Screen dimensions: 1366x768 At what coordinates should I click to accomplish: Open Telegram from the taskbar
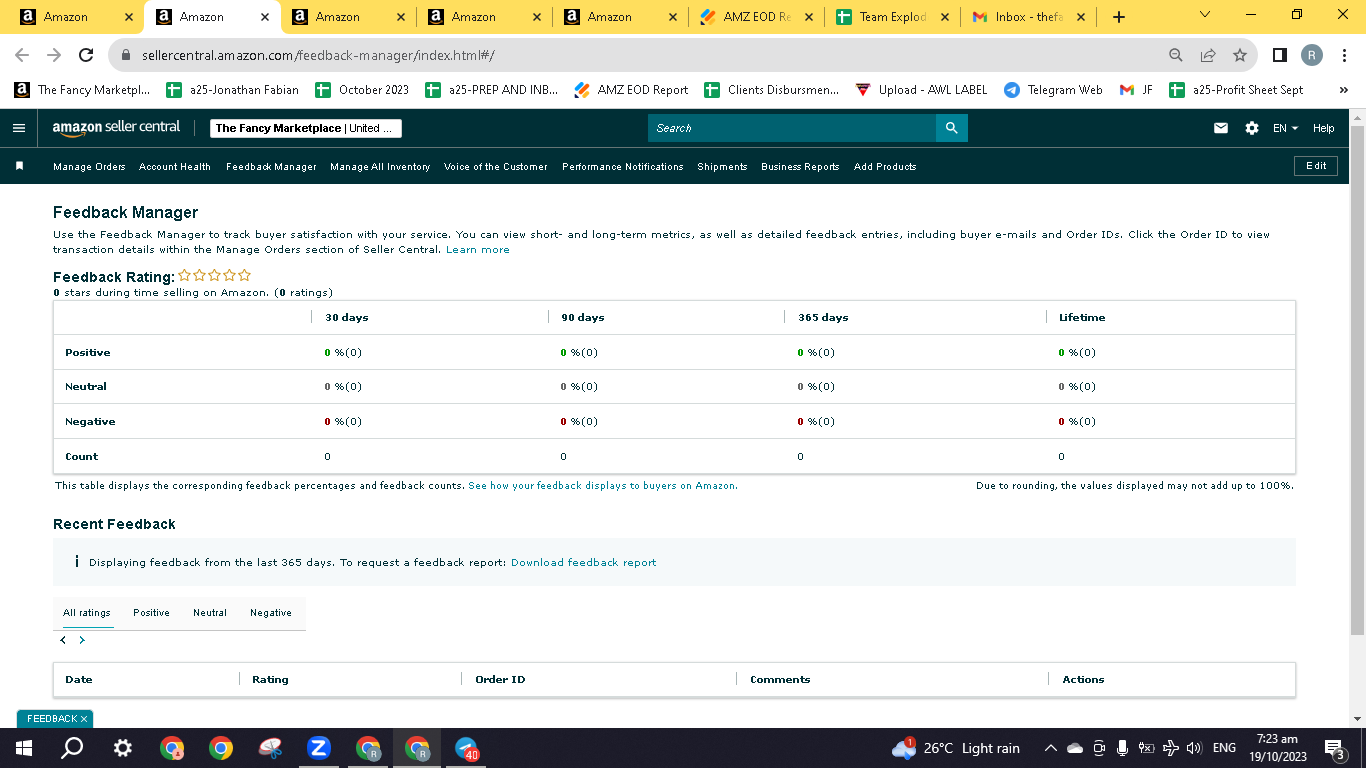[x=467, y=748]
